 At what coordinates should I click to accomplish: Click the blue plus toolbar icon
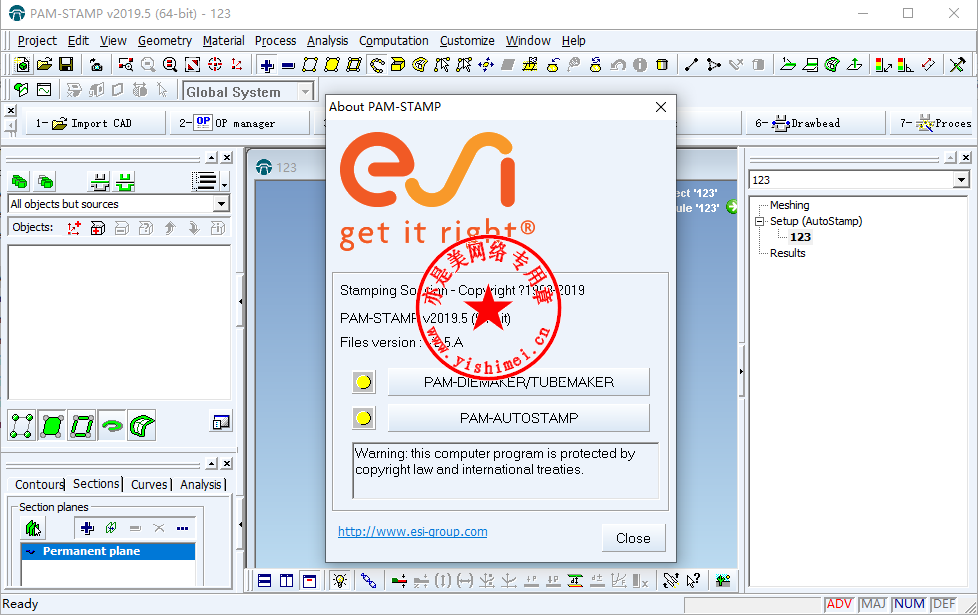pyautogui.click(x=267, y=65)
